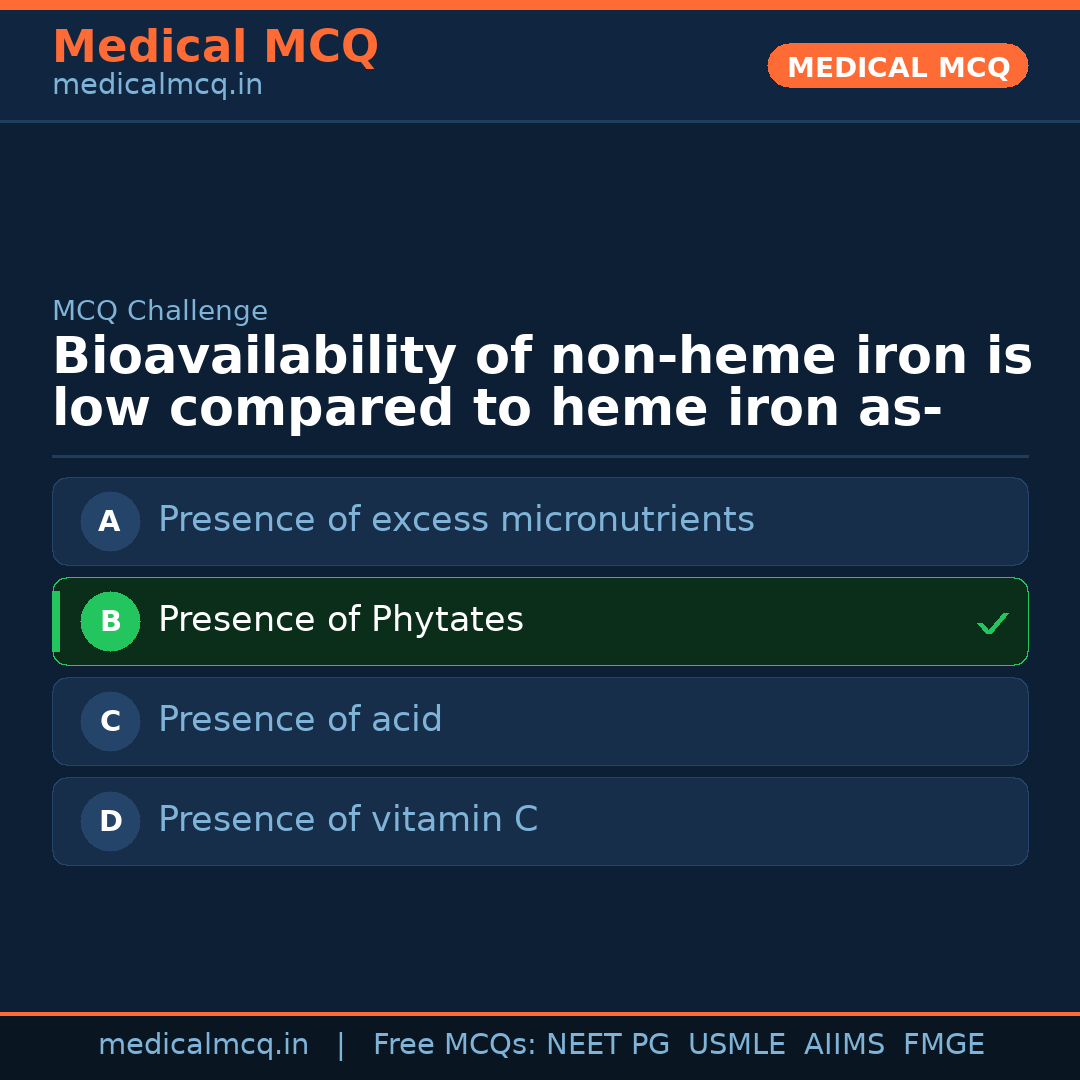The width and height of the screenshot is (1080, 1080).
Task: Open medicalmcq.in link in the footer
Action: point(203,1045)
